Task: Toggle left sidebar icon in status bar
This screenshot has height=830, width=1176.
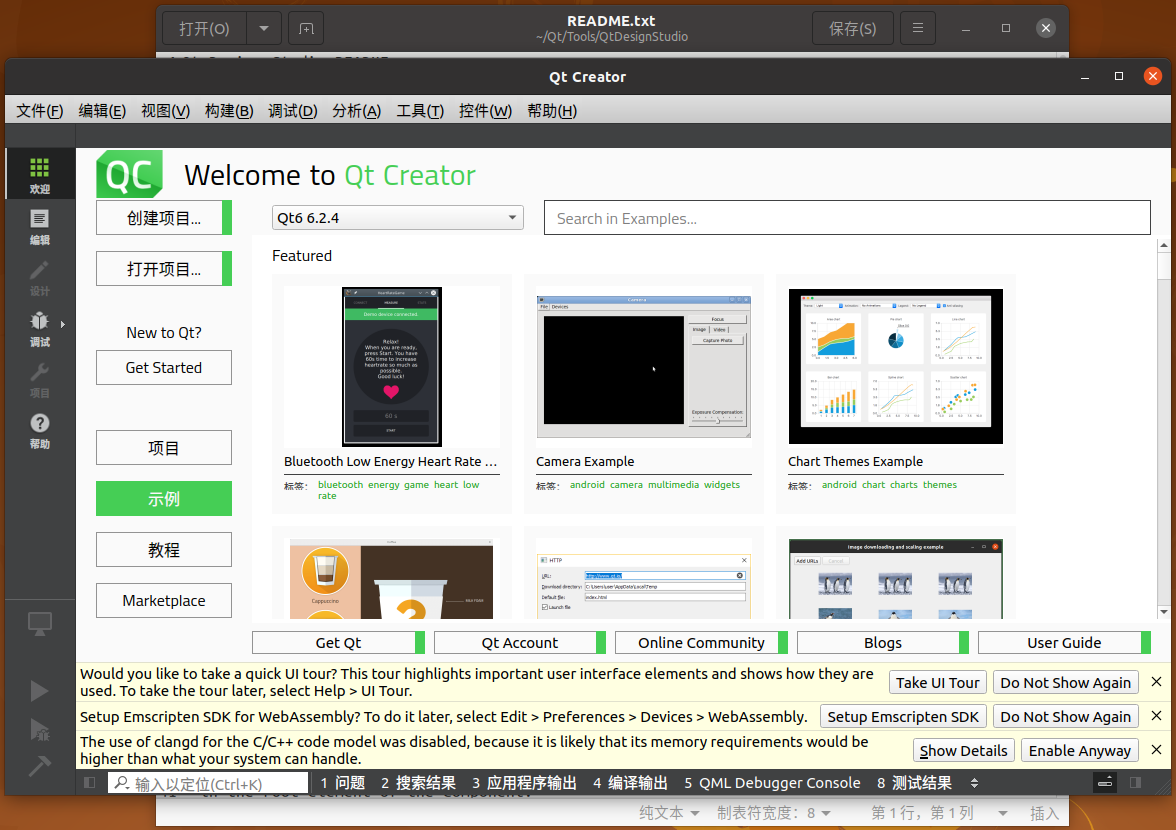Action: [89, 783]
